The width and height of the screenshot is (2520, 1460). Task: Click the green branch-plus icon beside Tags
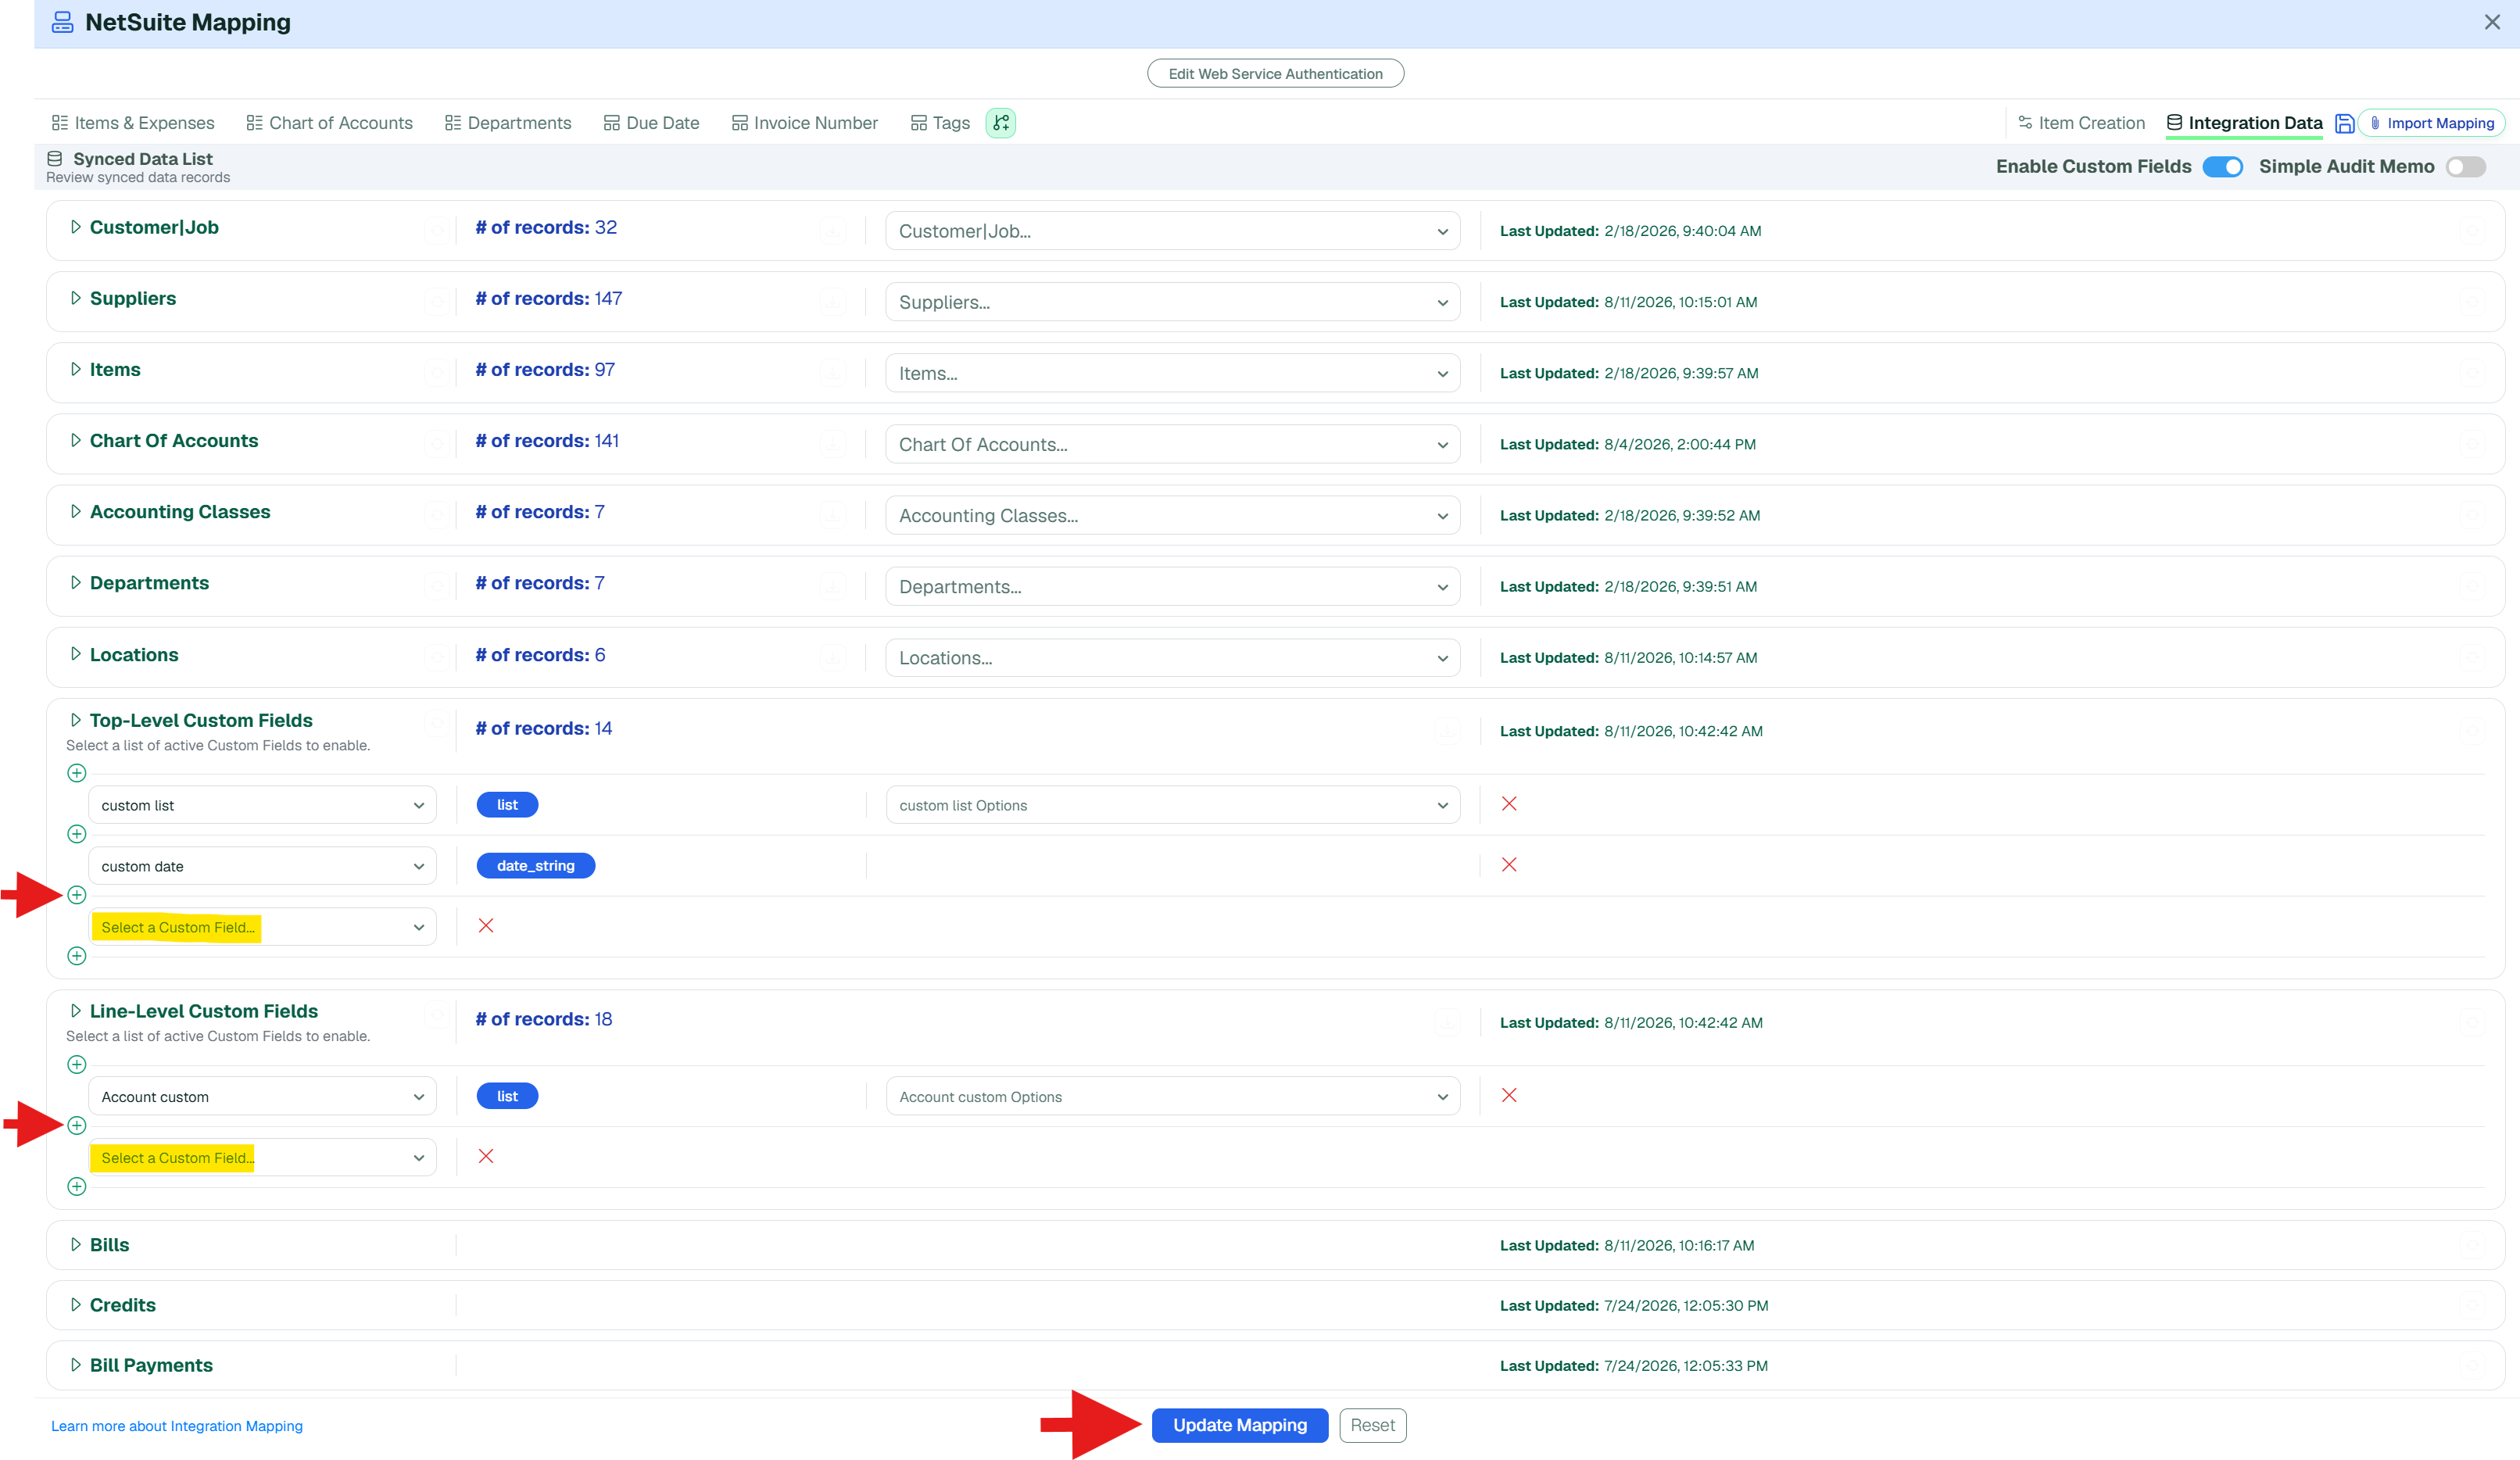1001,122
